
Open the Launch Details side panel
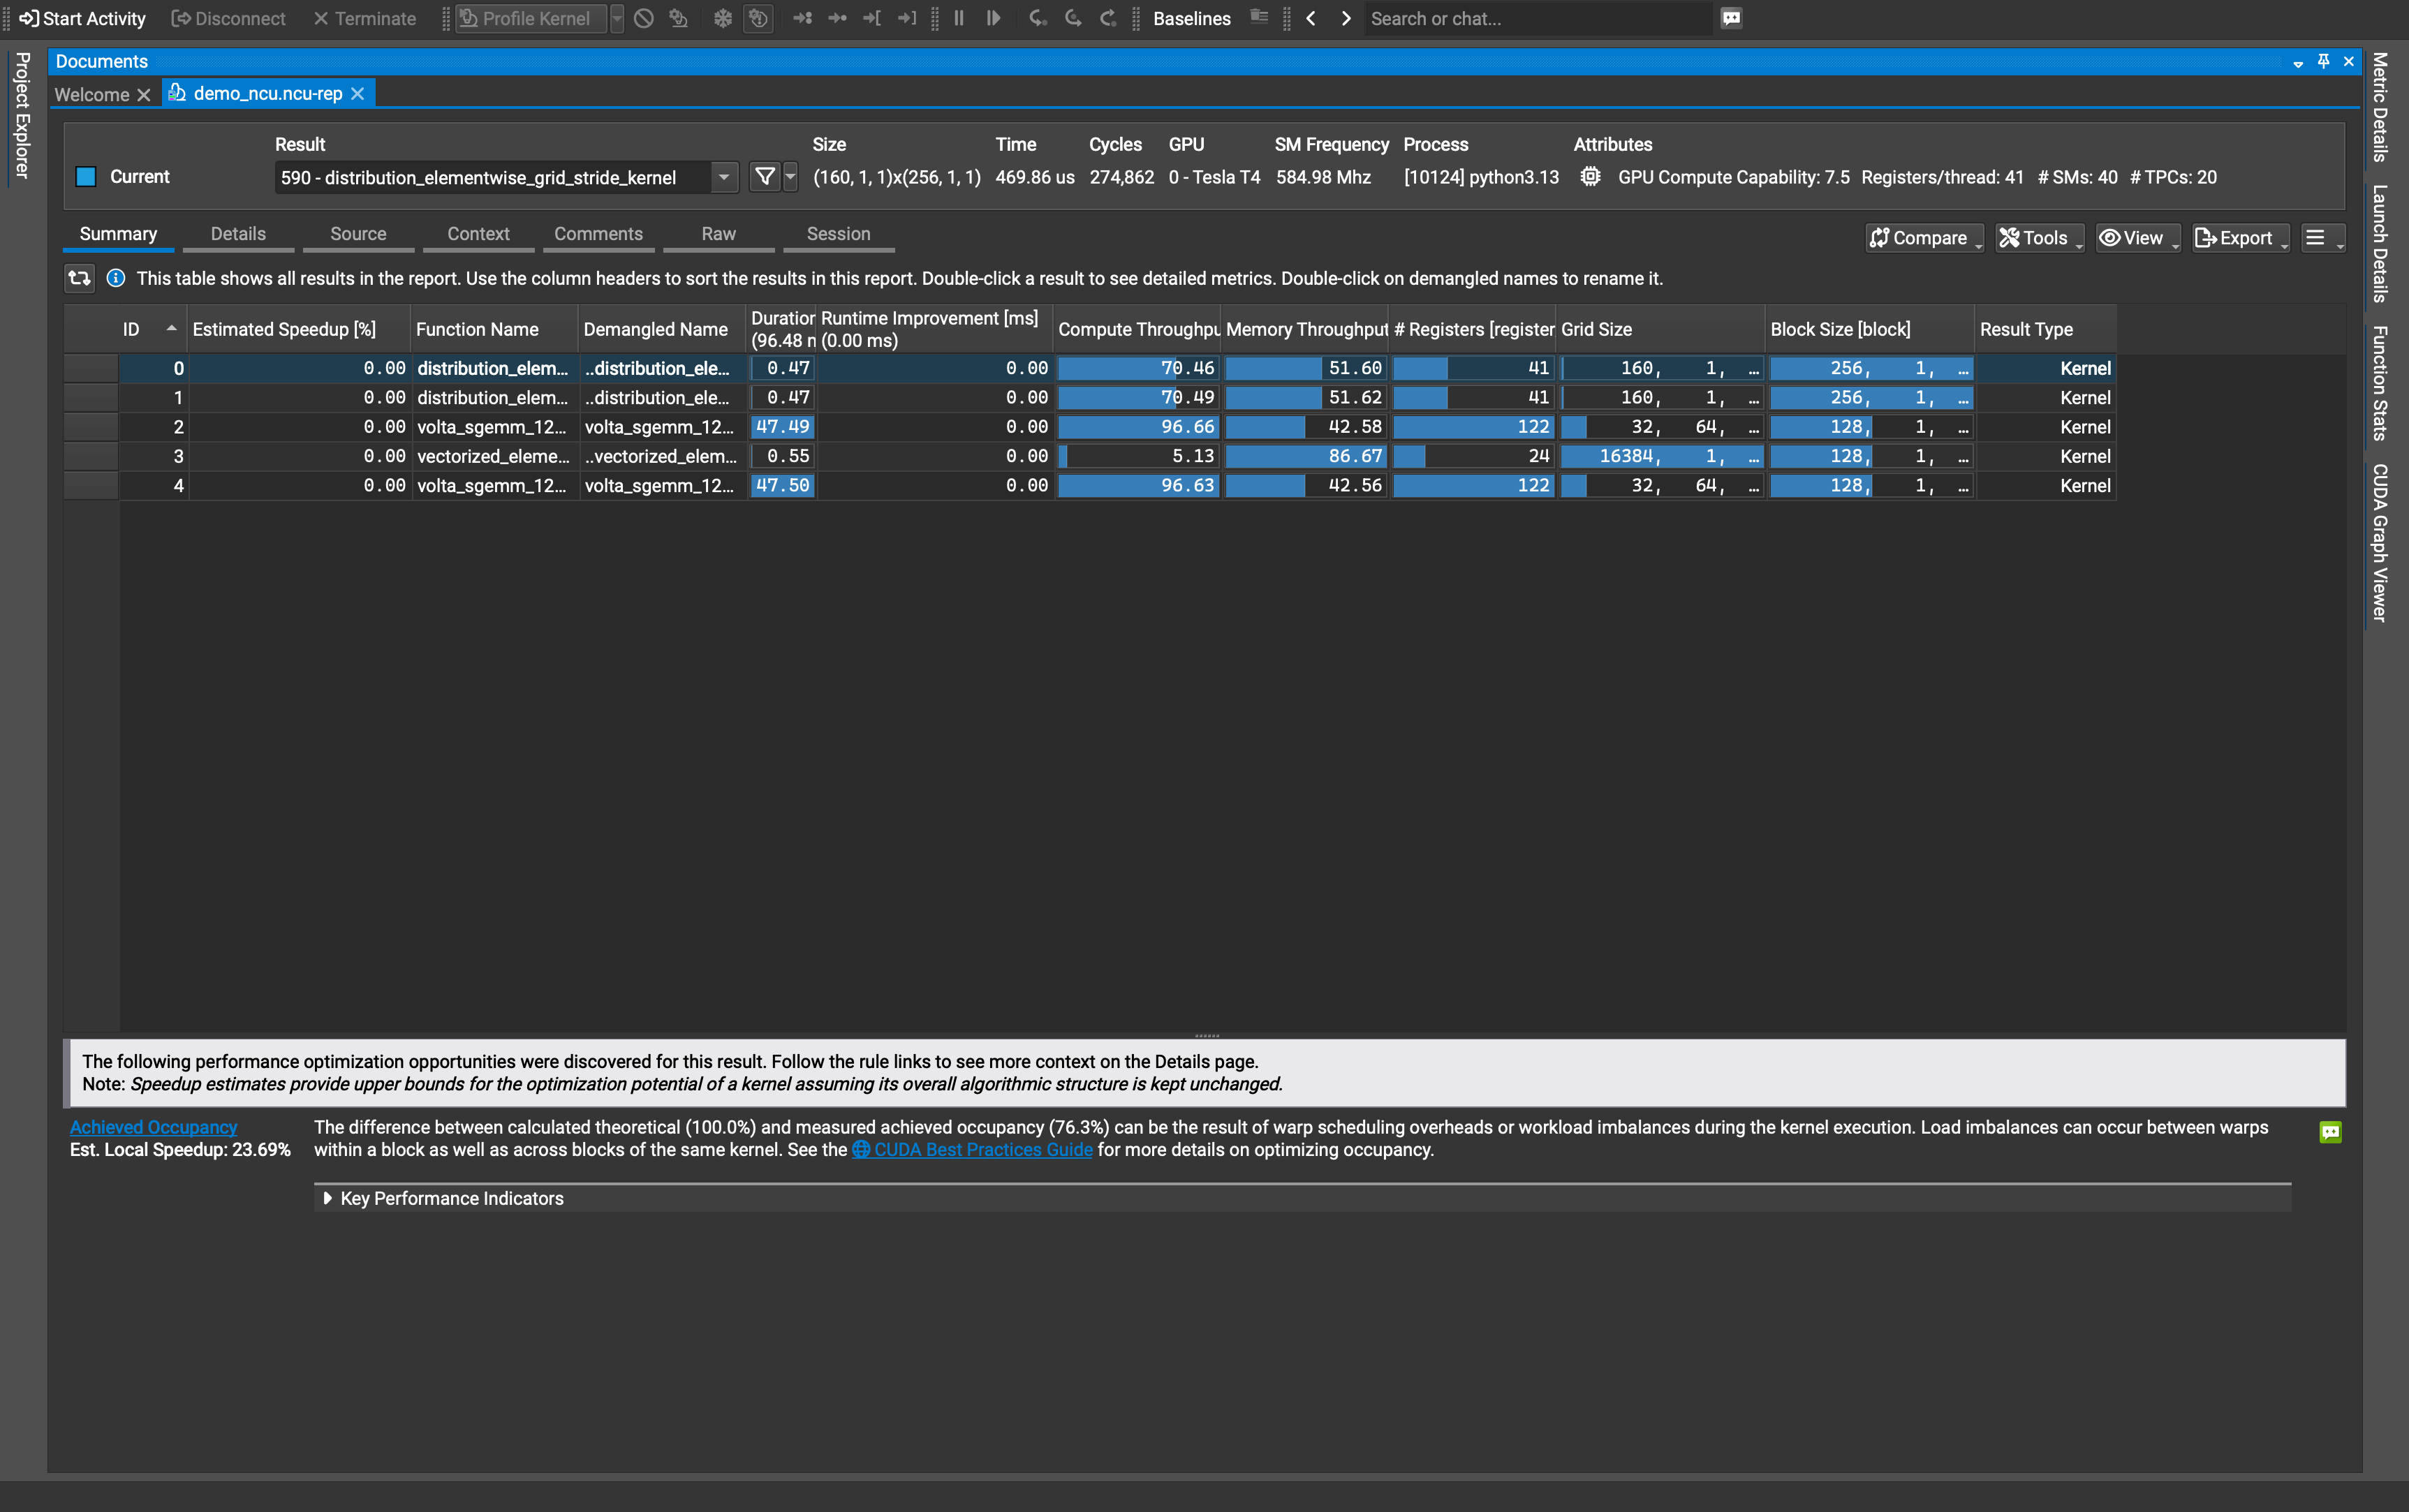pyautogui.click(x=2381, y=244)
